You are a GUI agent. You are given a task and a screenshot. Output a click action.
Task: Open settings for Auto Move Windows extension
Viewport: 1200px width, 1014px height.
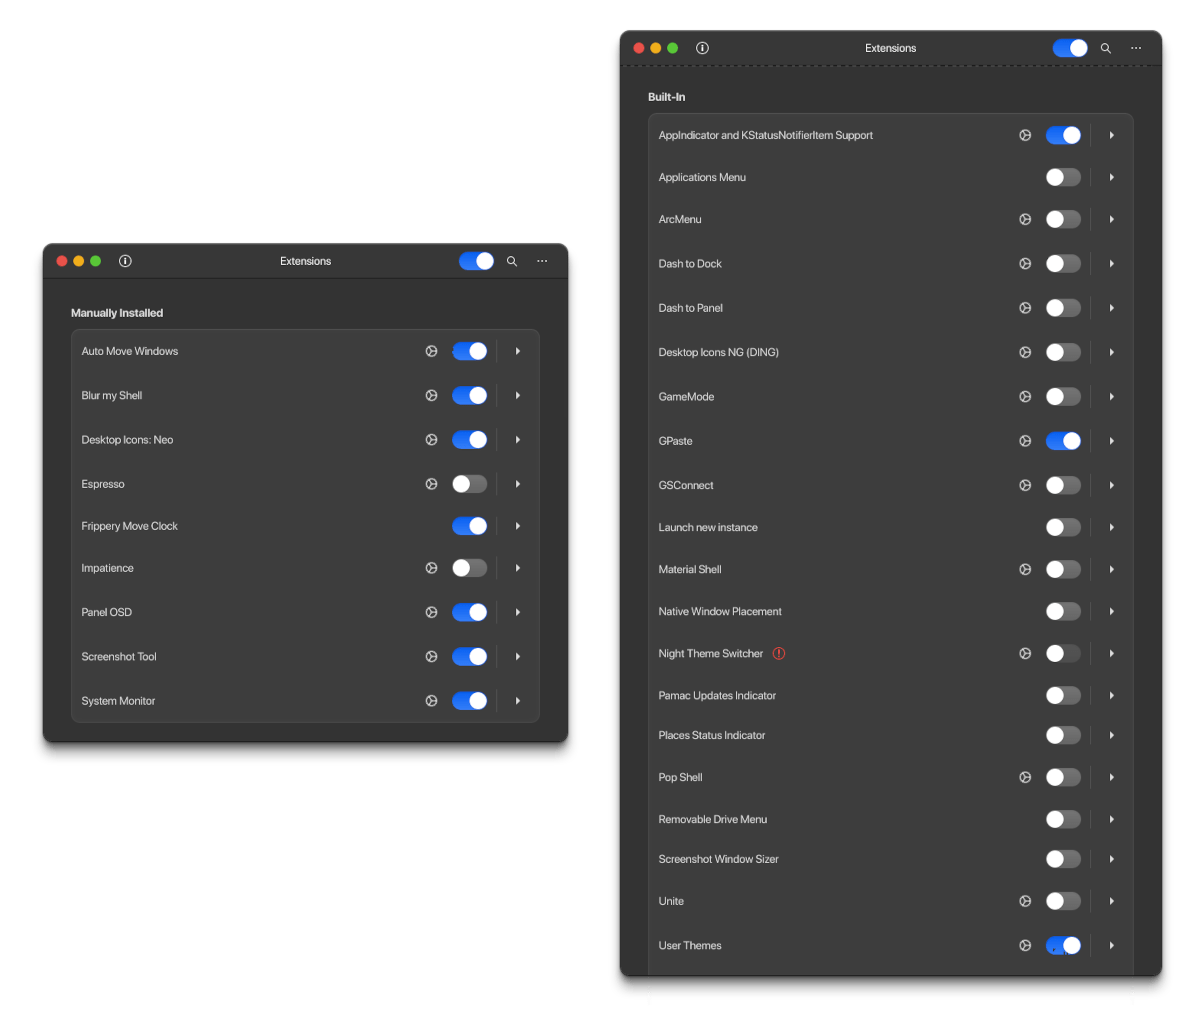431,351
